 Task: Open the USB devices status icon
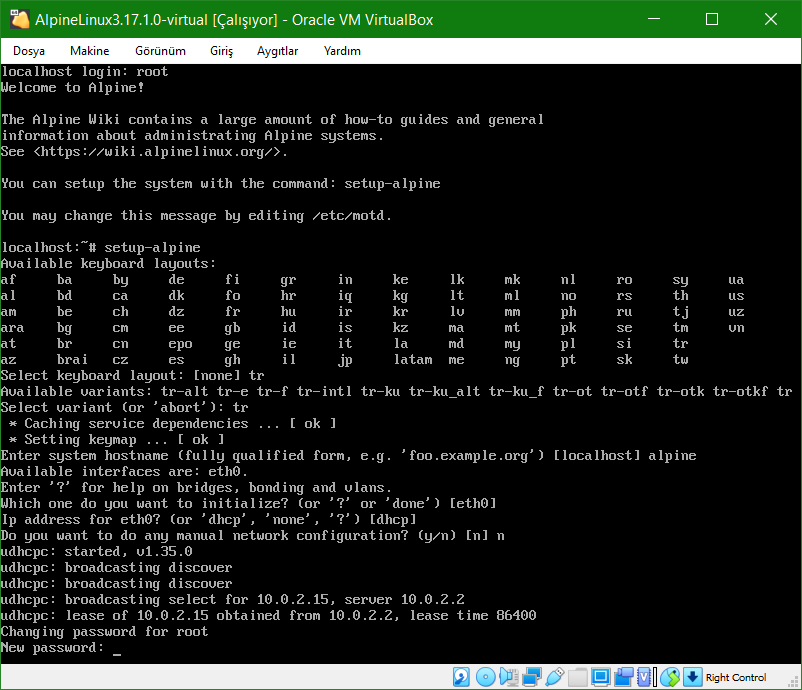(x=554, y=677)
